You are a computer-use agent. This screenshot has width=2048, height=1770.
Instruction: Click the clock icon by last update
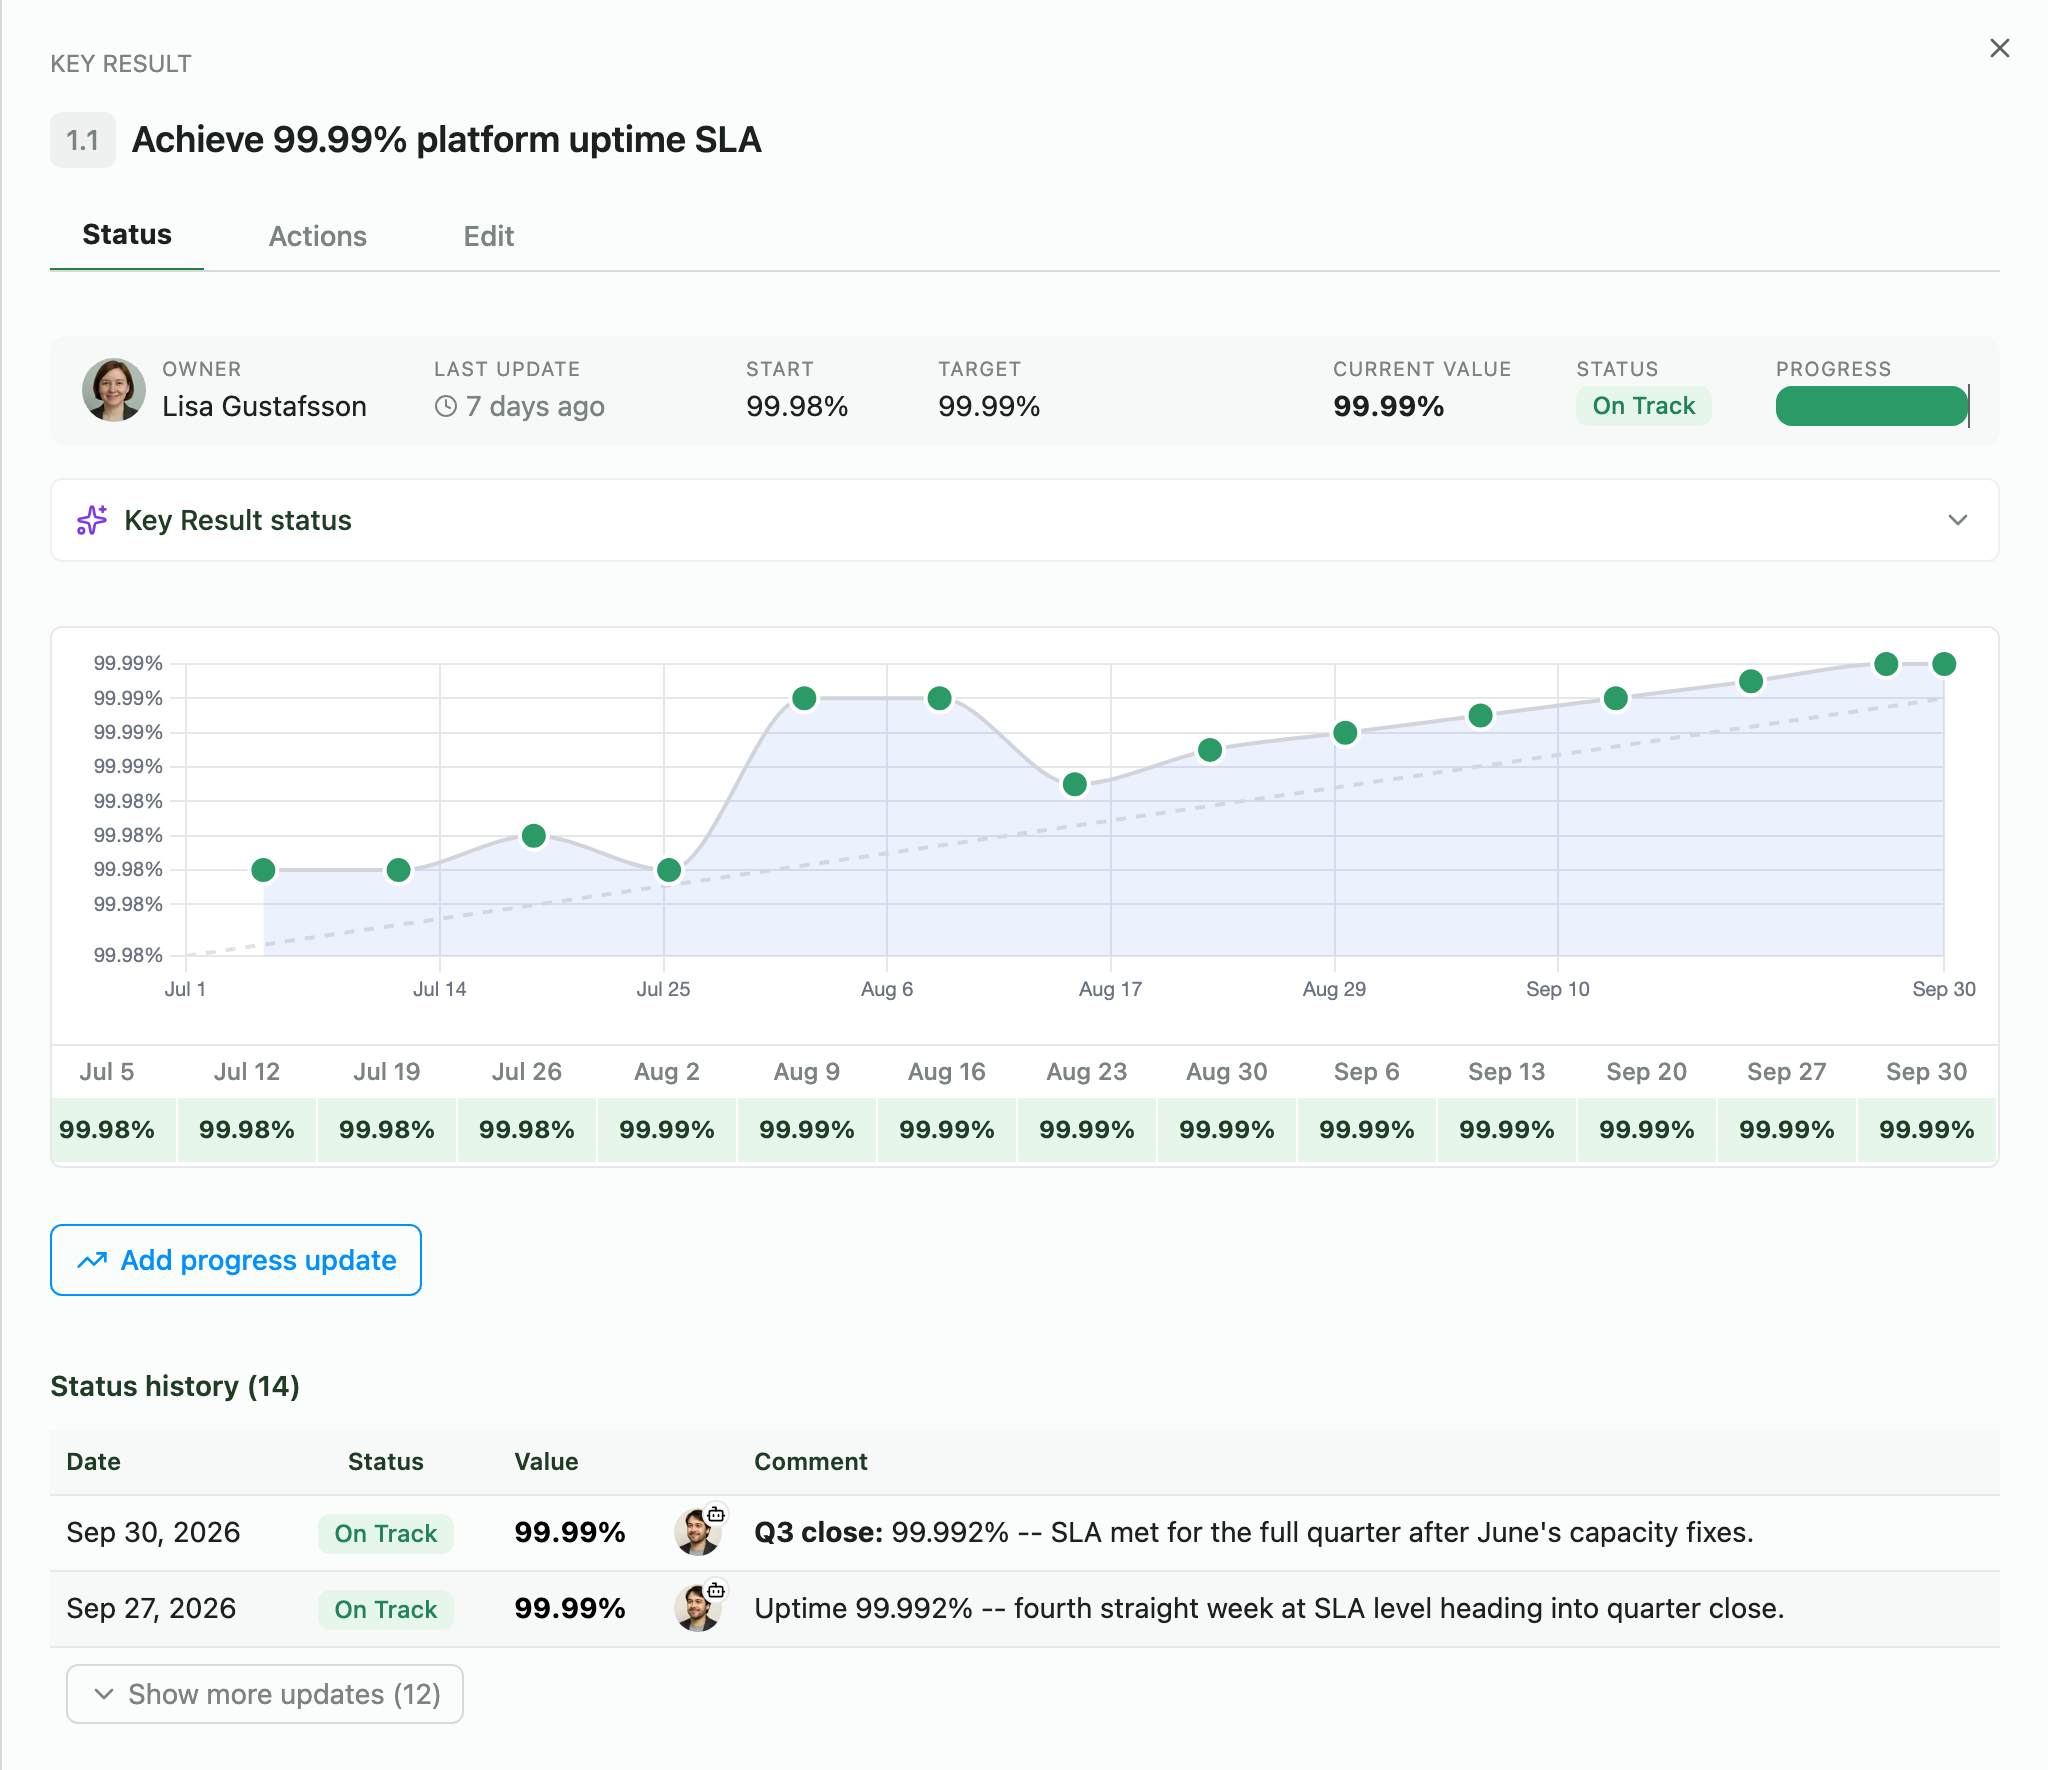(x=445, y=406)
